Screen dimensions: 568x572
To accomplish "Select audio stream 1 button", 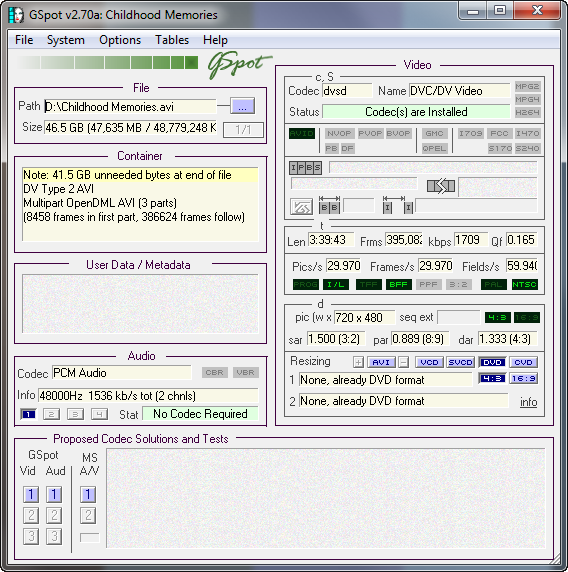I will [28, 414].
